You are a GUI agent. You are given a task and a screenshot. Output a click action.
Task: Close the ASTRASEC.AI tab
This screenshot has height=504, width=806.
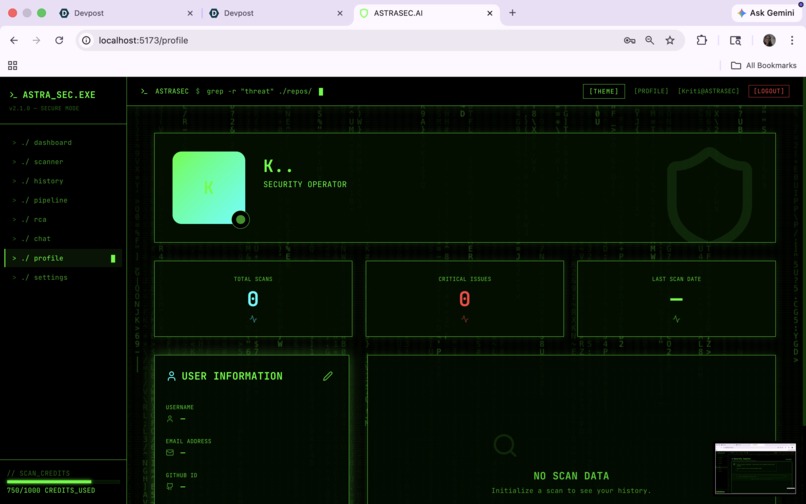coord(489,13)
